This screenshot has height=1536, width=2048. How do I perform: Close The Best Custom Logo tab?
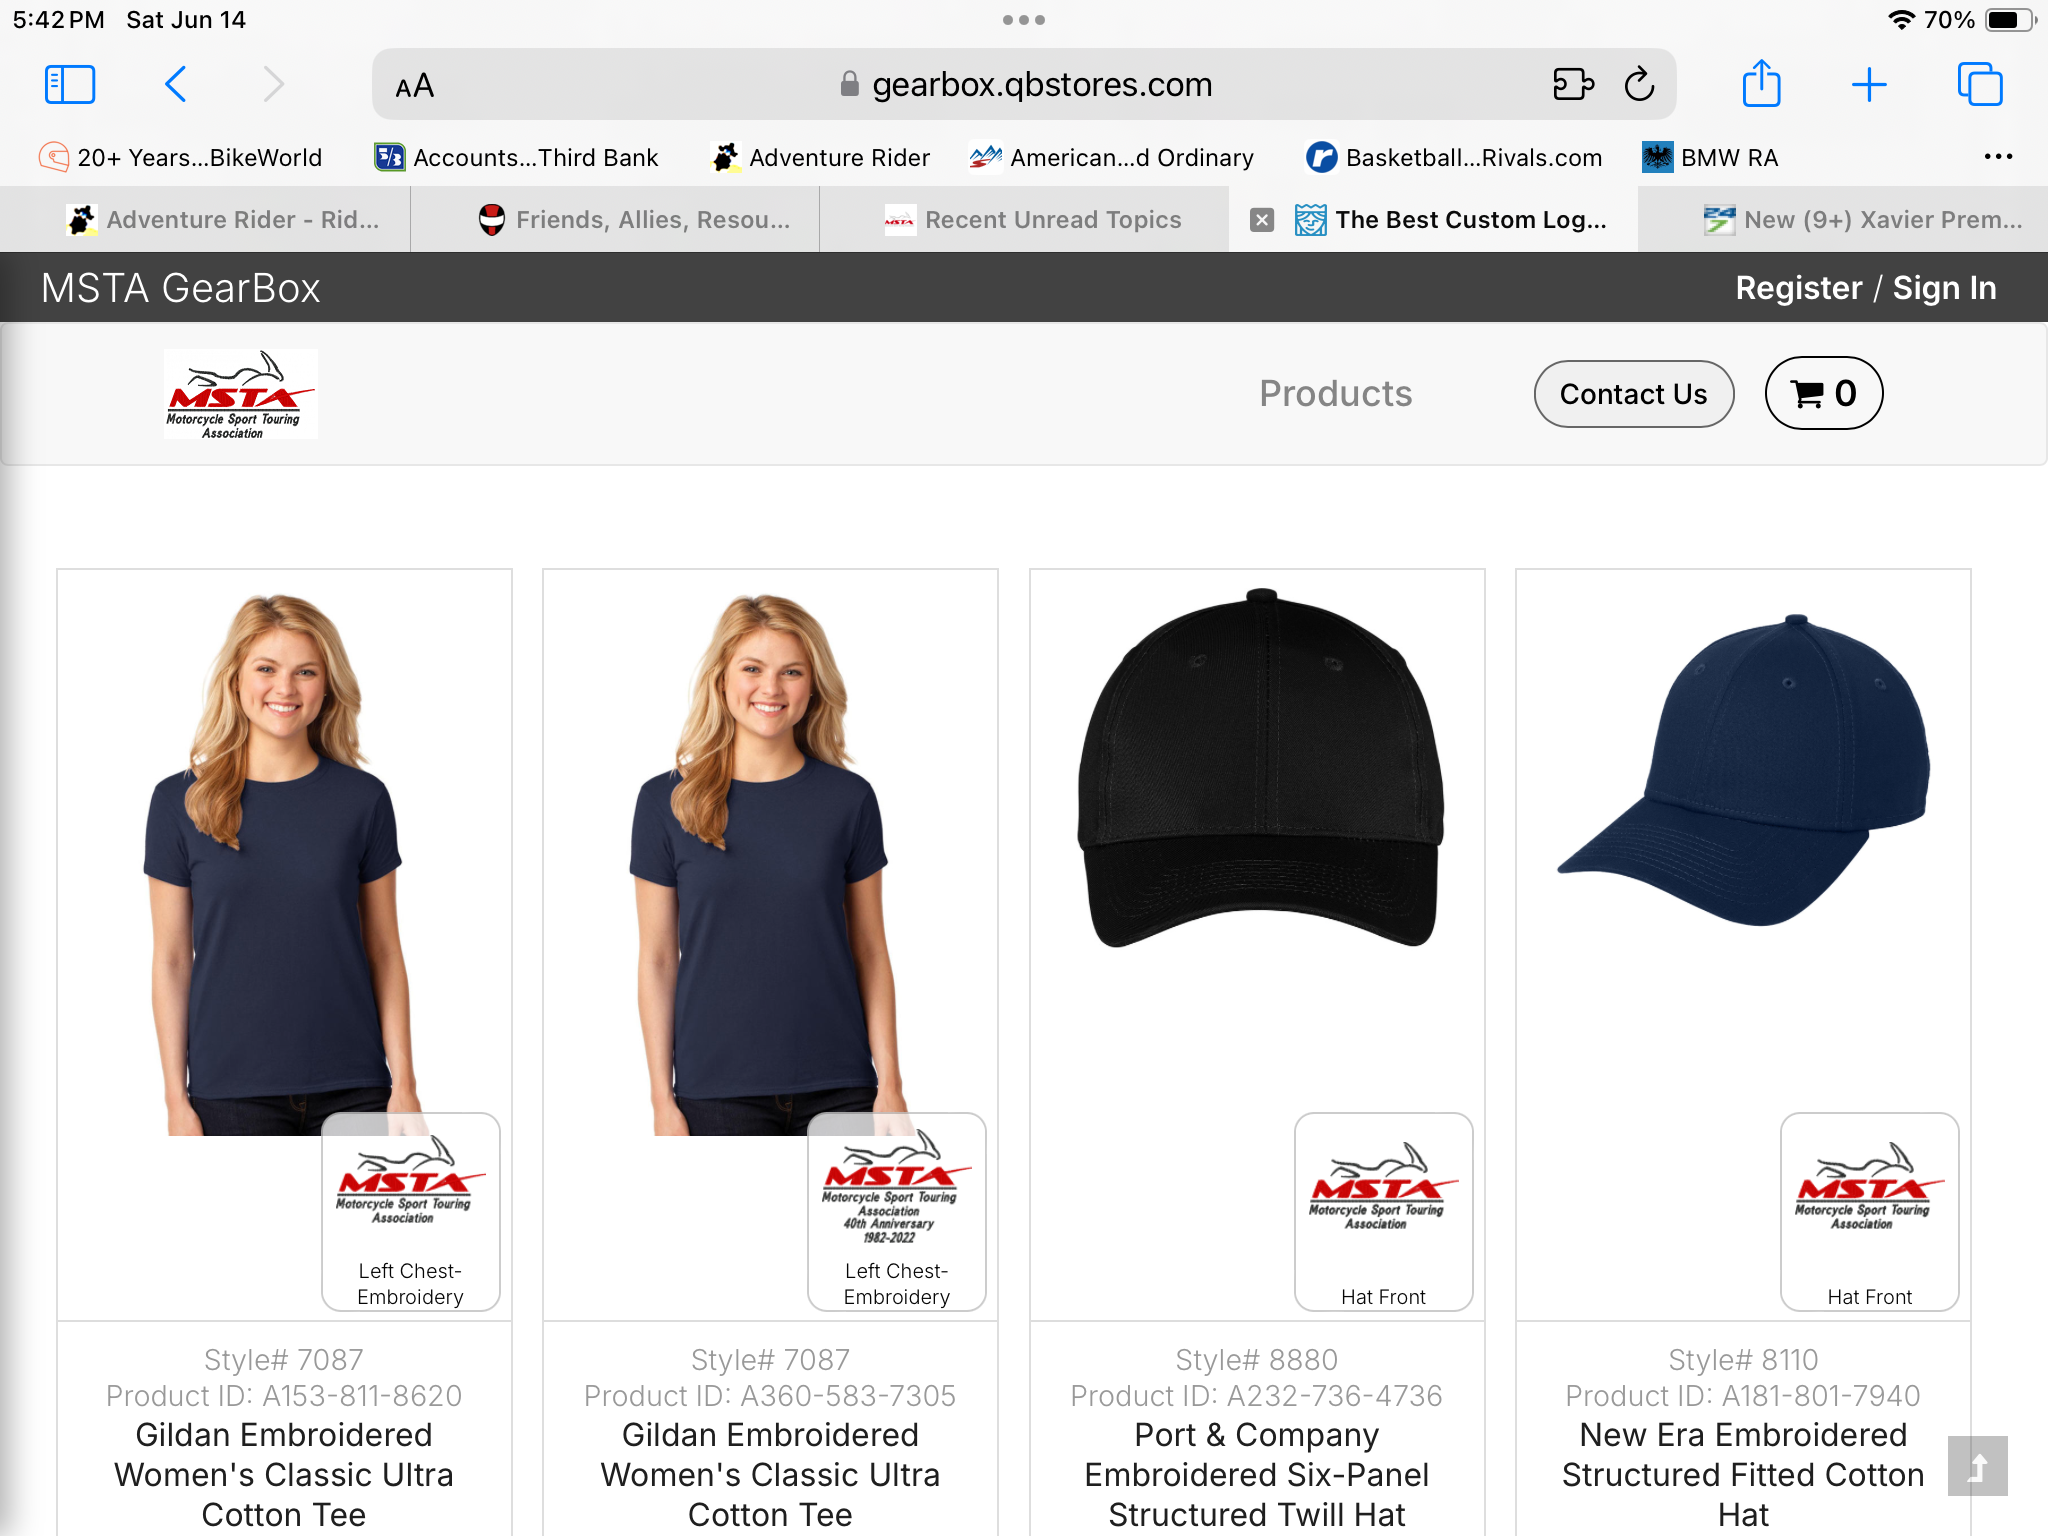(x=1262, y=220)
